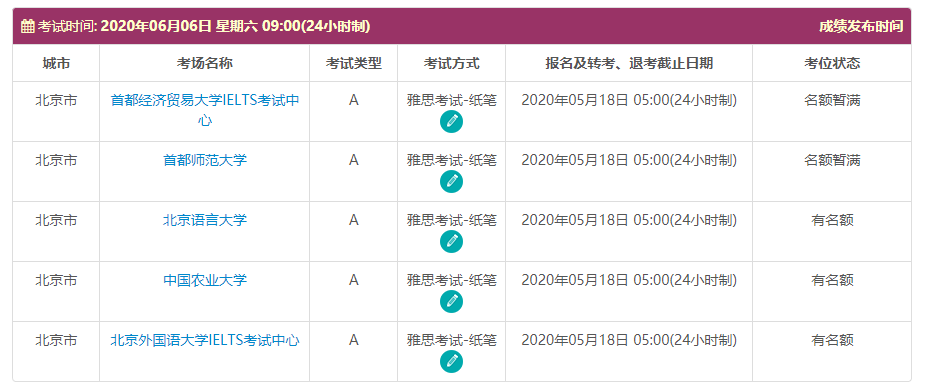Click the 考试方式 column header
Screen dimensions: 925x392
pos(451,63)
